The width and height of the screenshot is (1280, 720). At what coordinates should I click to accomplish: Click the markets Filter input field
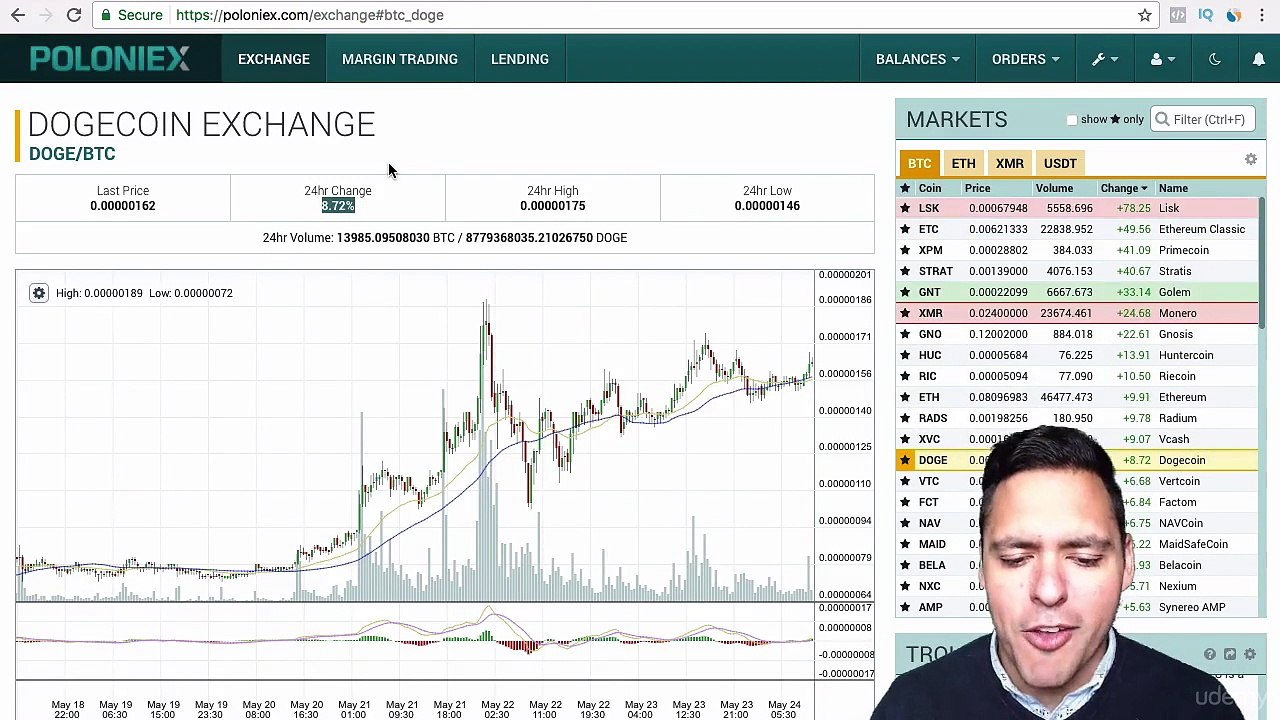click(x=1202, y=120)
